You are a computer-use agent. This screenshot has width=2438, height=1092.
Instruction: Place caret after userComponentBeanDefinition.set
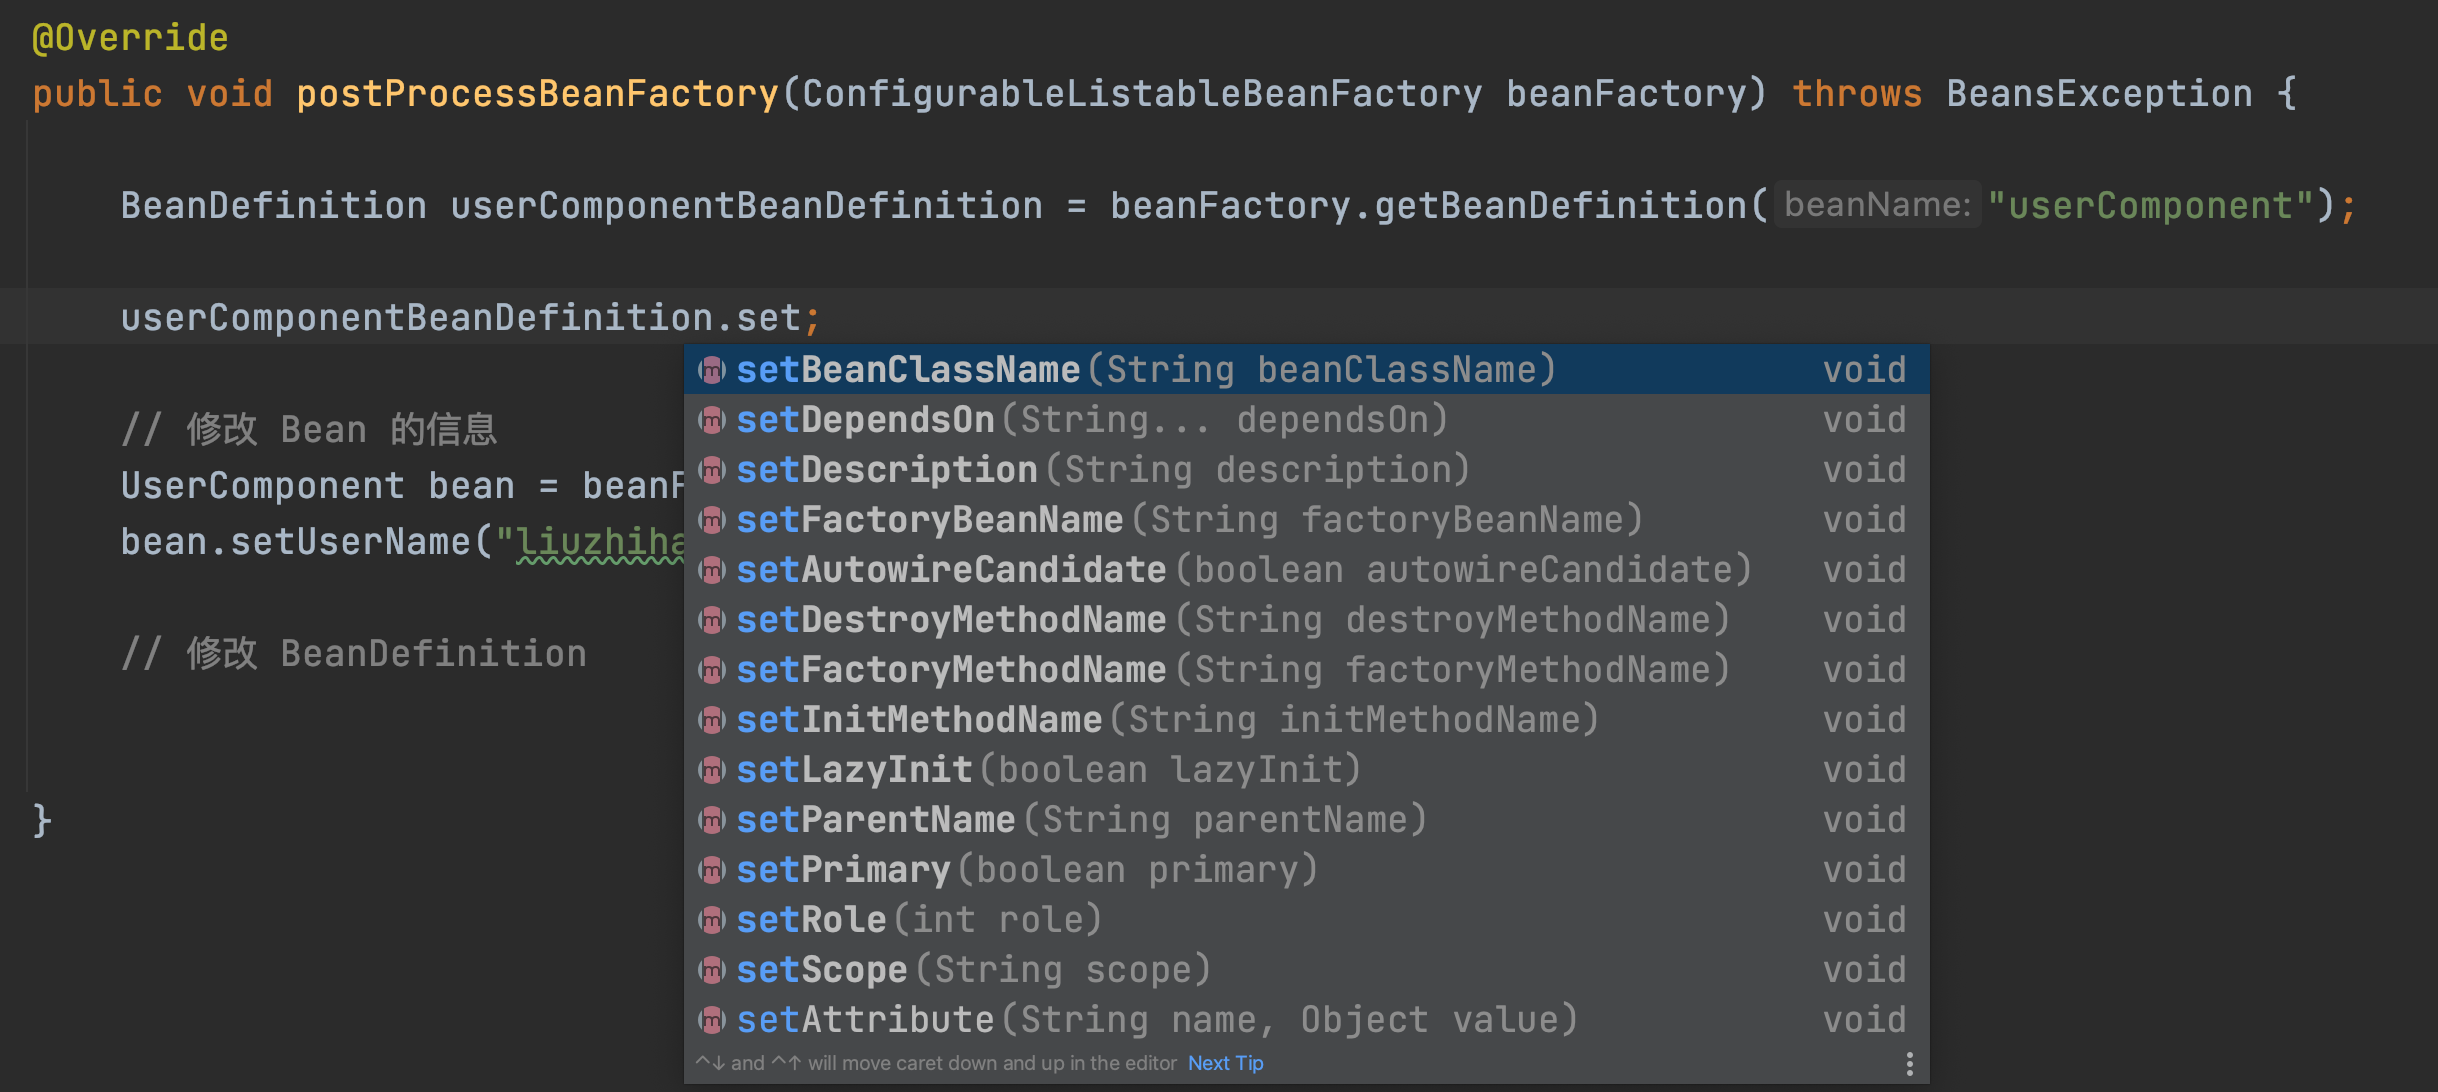802,318
